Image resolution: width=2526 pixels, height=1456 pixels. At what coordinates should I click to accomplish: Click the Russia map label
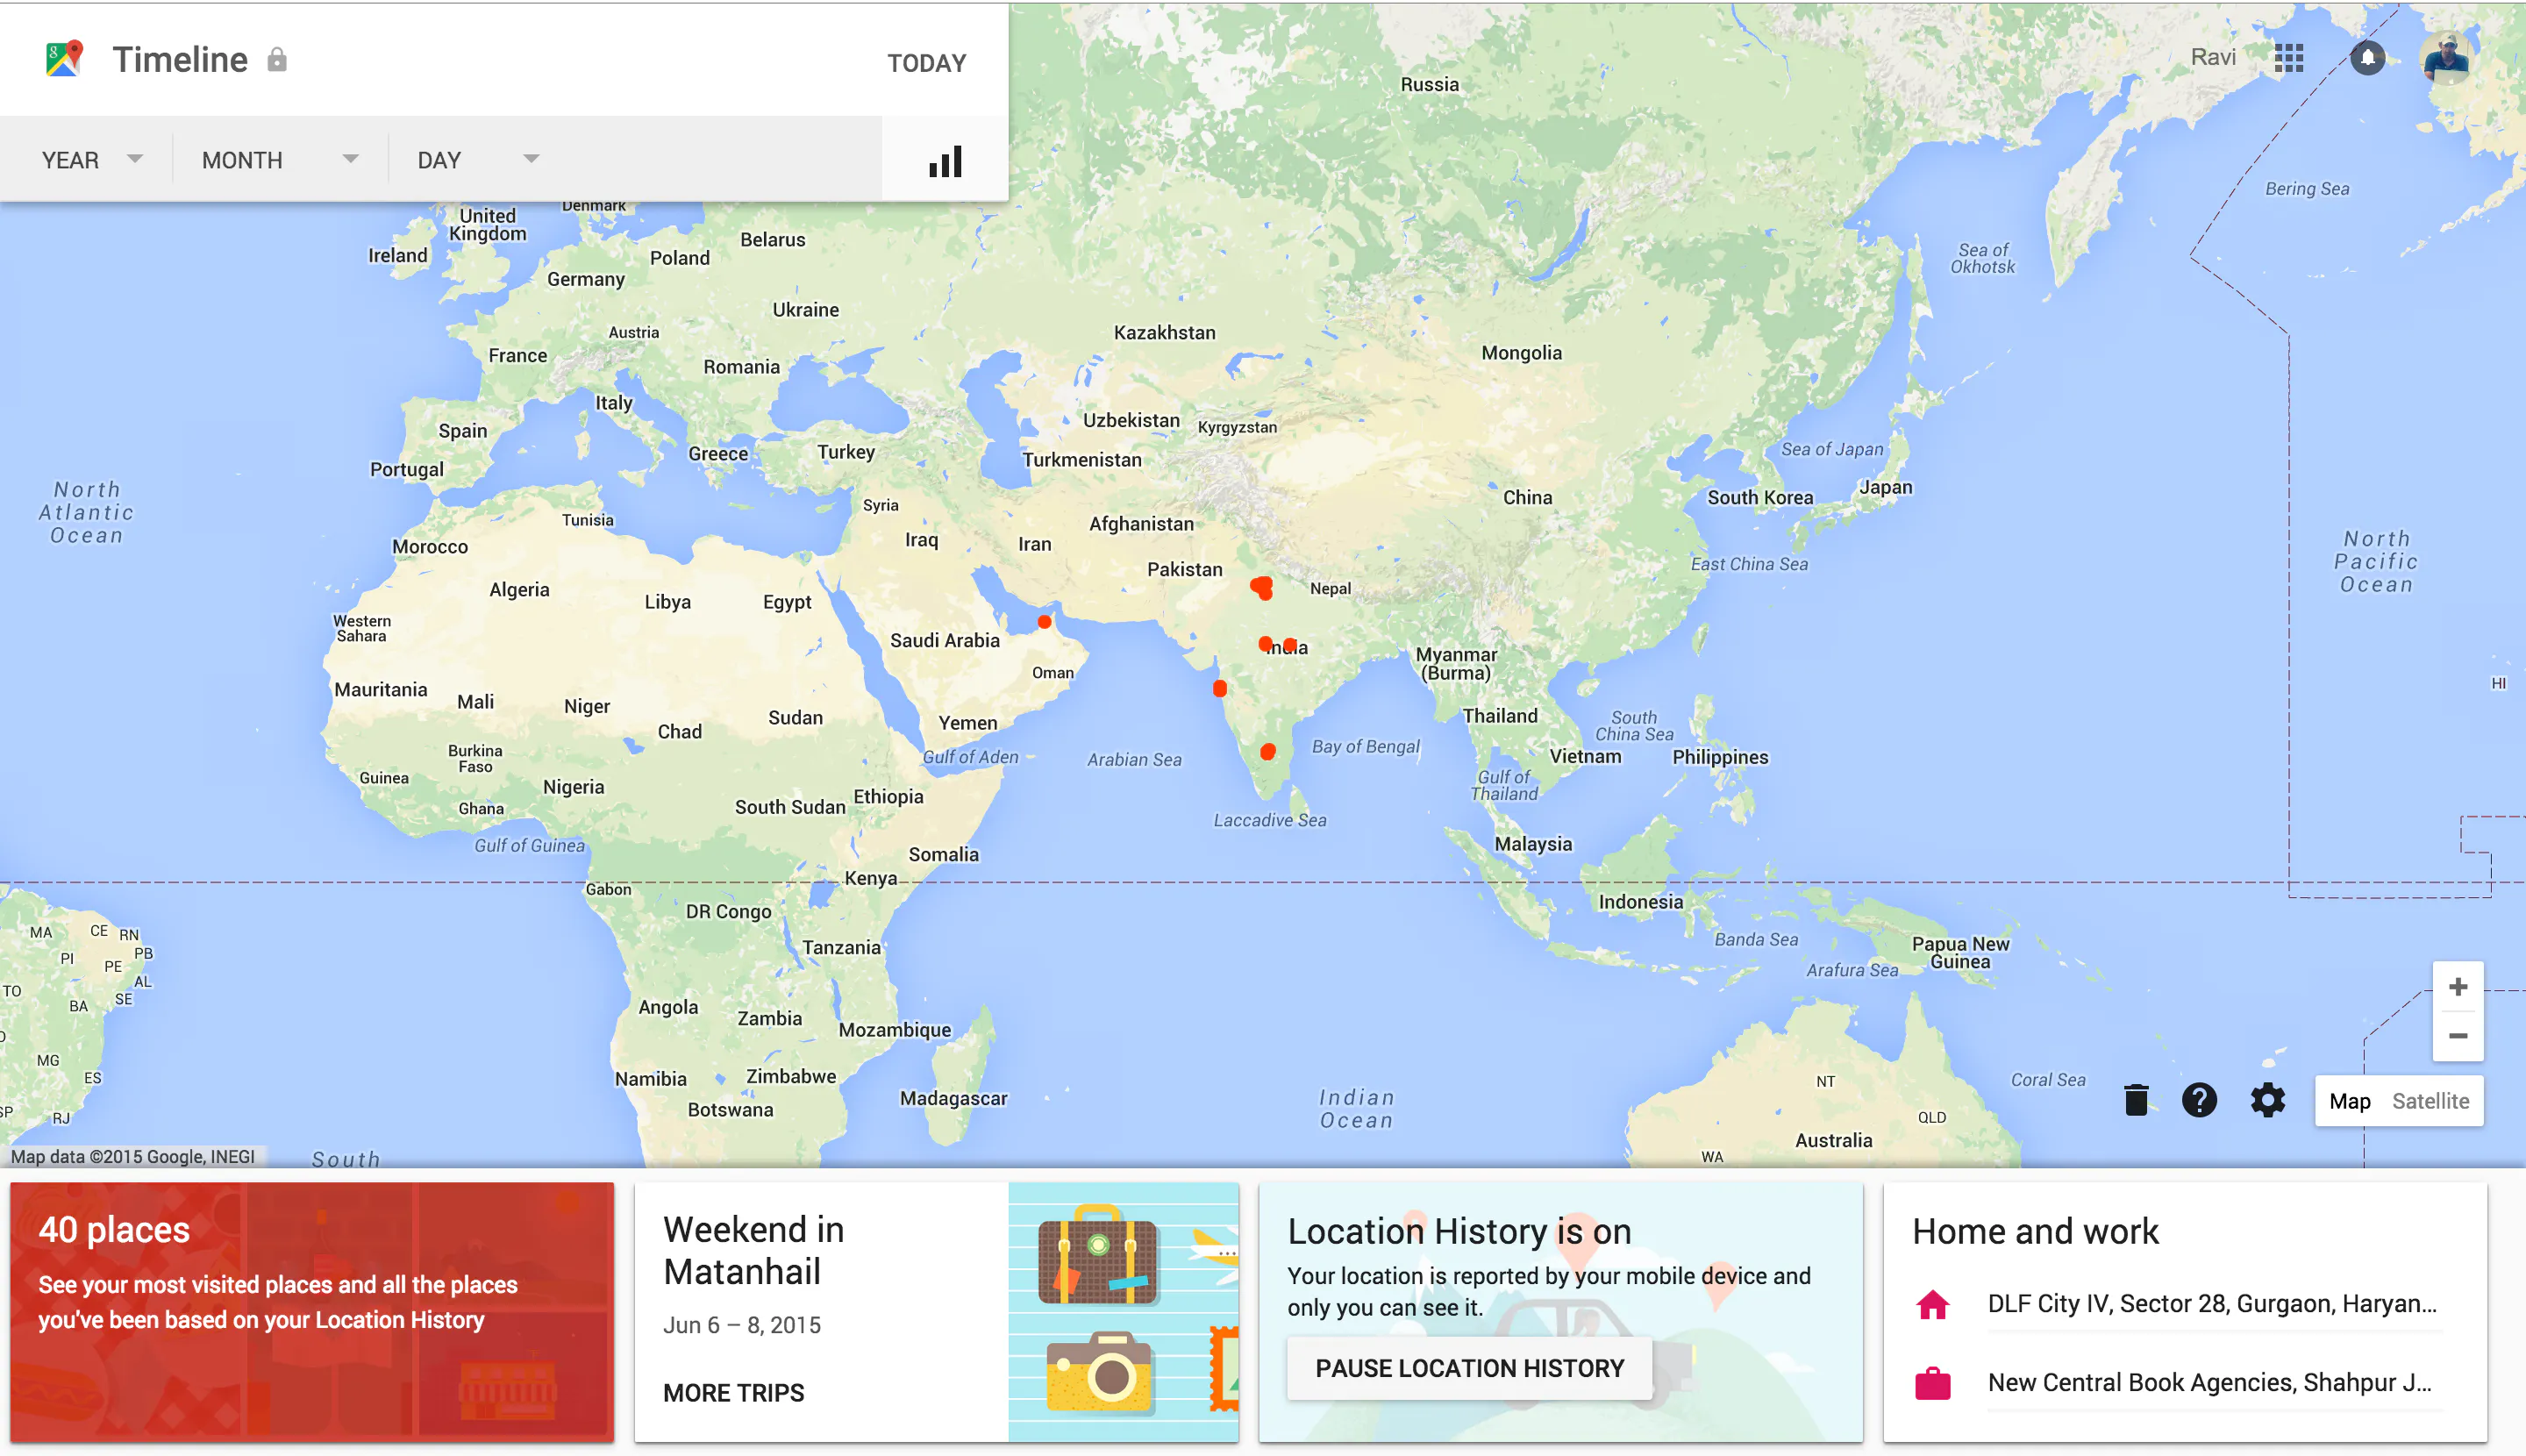[1429, 85]
